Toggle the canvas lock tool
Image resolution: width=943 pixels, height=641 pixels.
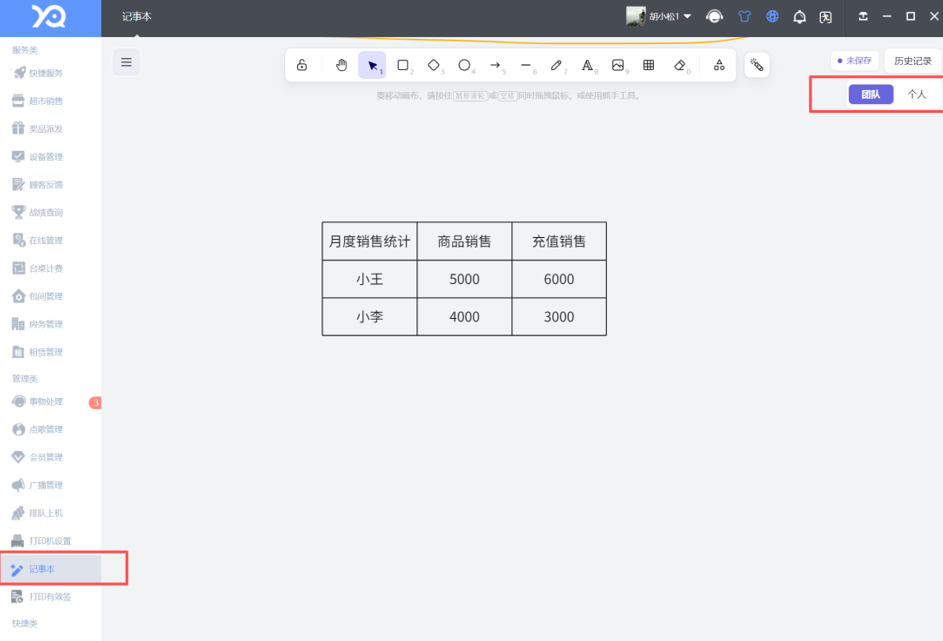click(x=302, y=65)
